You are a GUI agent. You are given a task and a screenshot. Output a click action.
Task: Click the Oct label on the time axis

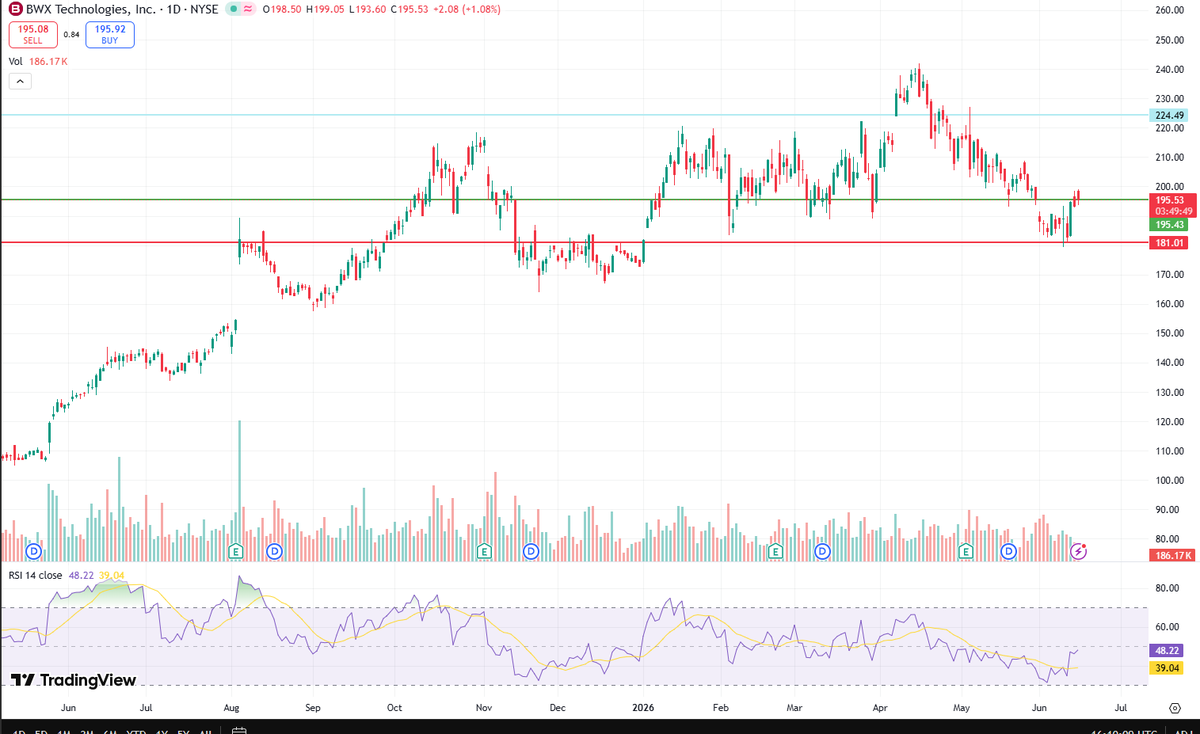point(395,707)
